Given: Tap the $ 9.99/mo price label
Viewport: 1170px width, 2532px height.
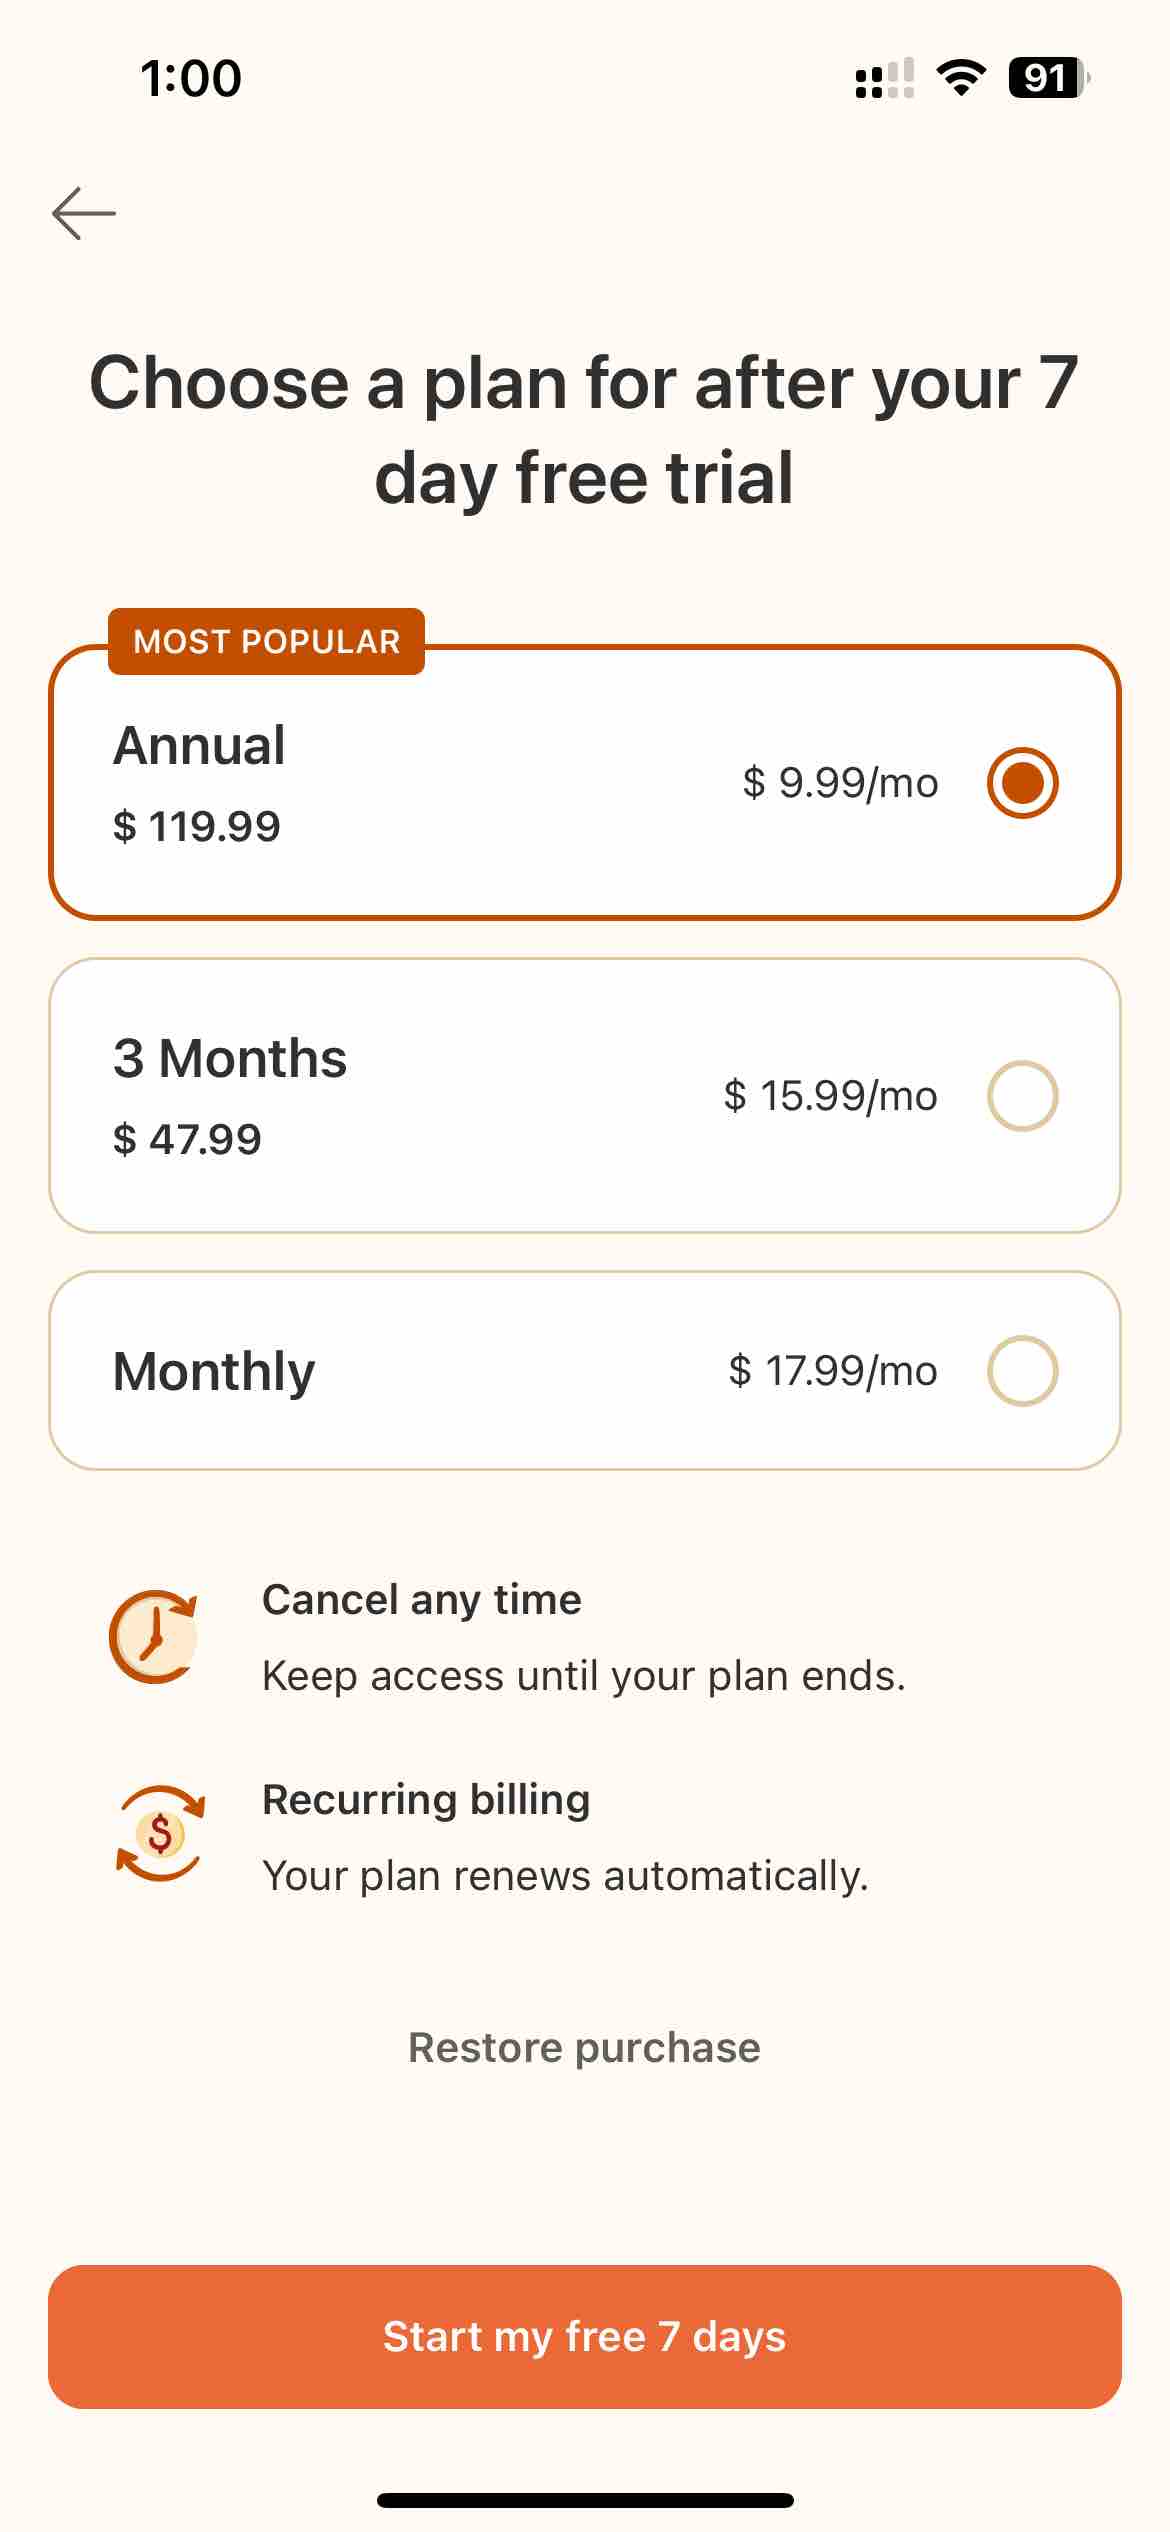Looking at the screenshot, I should 840,783.
